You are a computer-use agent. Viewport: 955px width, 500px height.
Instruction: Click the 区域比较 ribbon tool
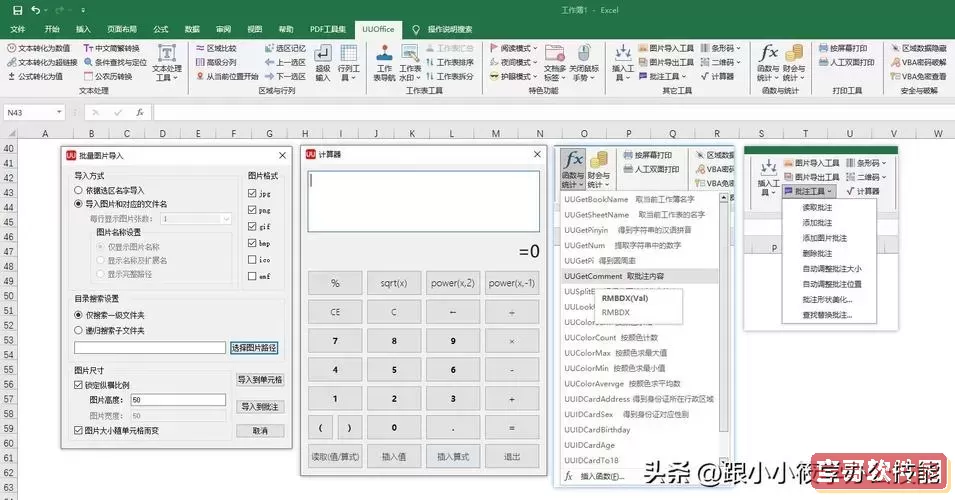pos(216,48)
